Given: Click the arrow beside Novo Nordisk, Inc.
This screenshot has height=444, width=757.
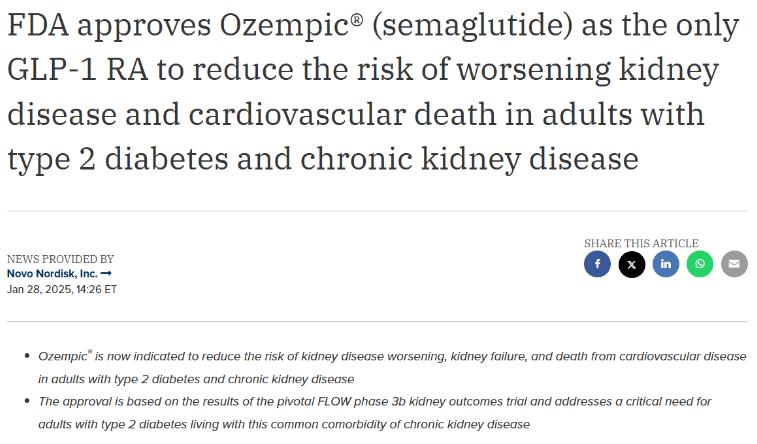Looking at the screenshot, I should pos(106,274).
